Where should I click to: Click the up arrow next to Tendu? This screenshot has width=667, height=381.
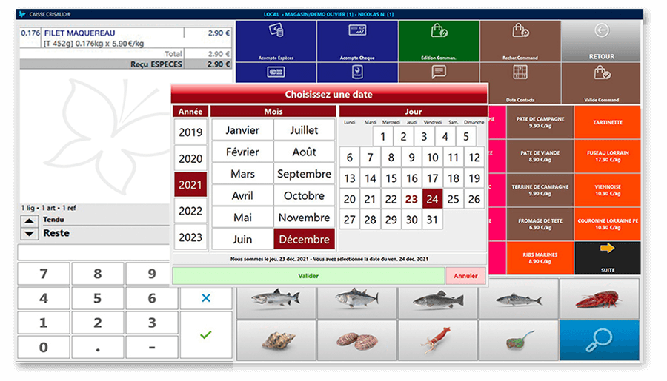click(29, 221)
